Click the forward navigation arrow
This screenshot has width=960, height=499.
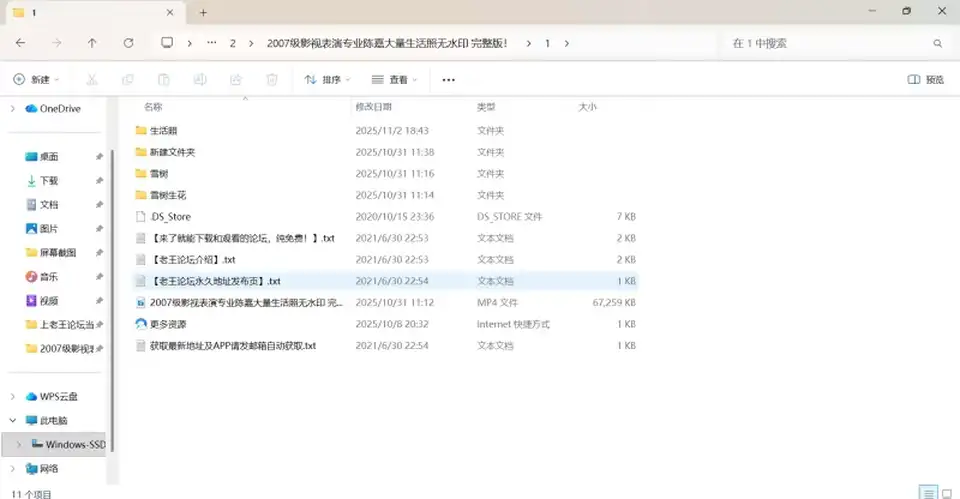(x=57, y=43)
